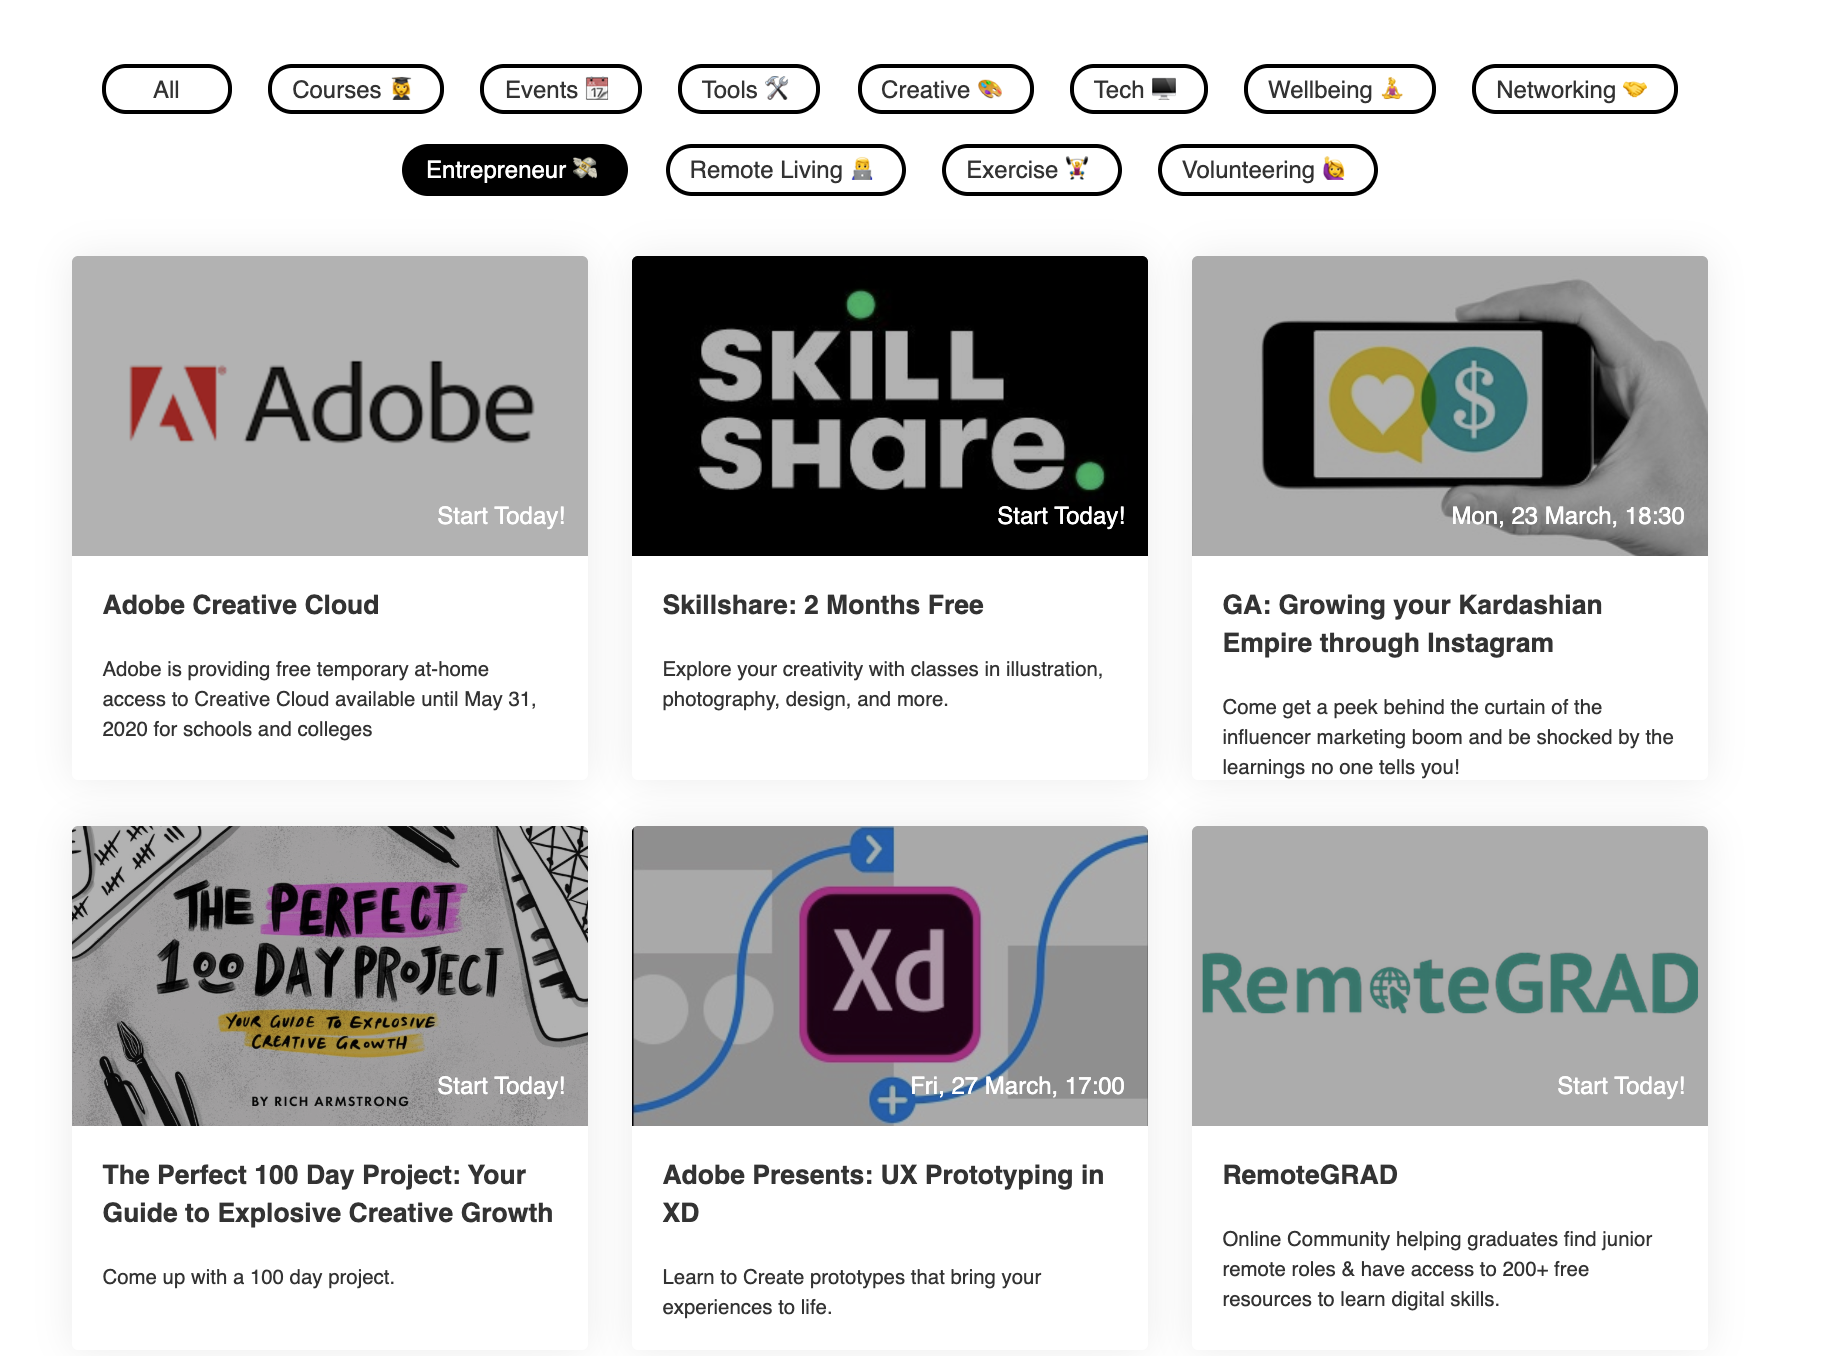Open the Skillshare: 2 Months Free title
Image resolution: width=1828 pixels, height=1356 pixels.
click(823, 605)
